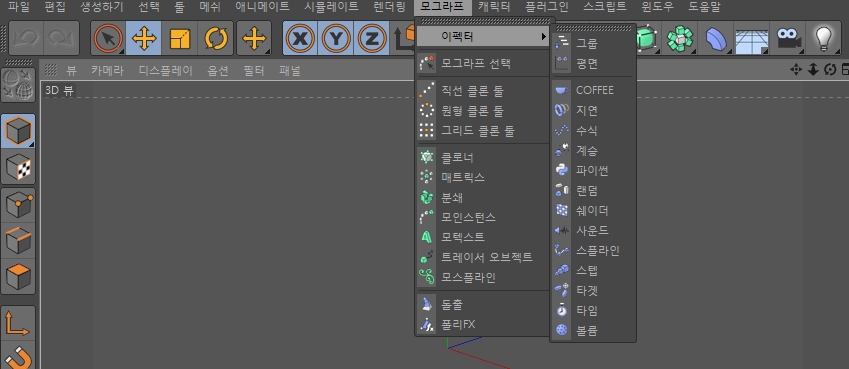
Task: Open the viewport 카메라 menu
Action: pyautogui.click(x=107, y=70)
